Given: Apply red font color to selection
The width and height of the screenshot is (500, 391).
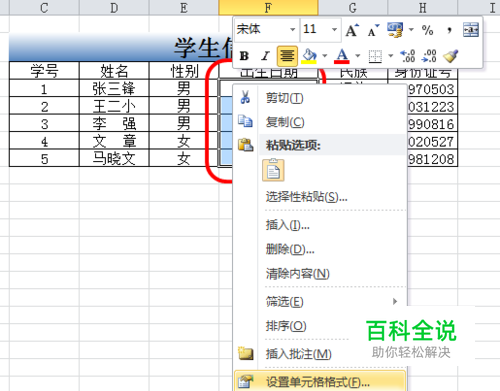Looking at the screenshot, I should [342, 56].
